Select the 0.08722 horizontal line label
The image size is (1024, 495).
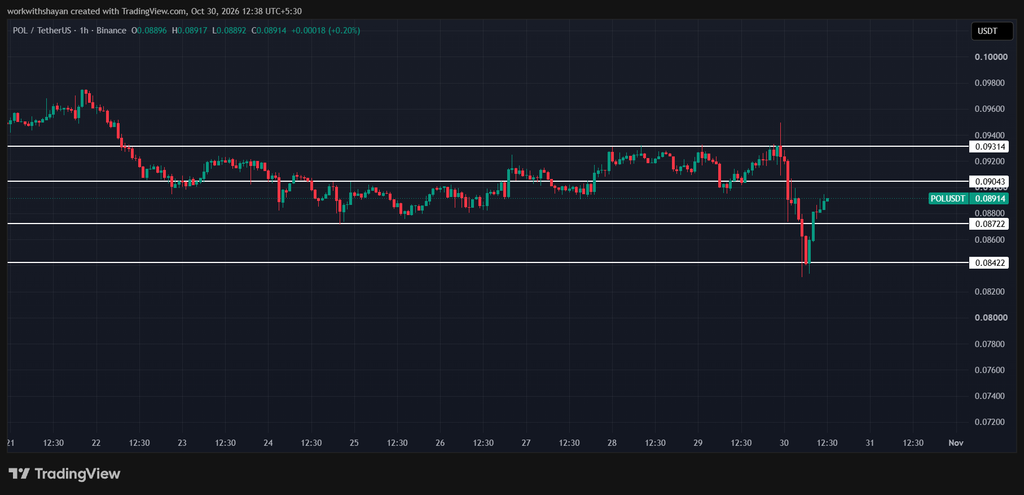989,224
